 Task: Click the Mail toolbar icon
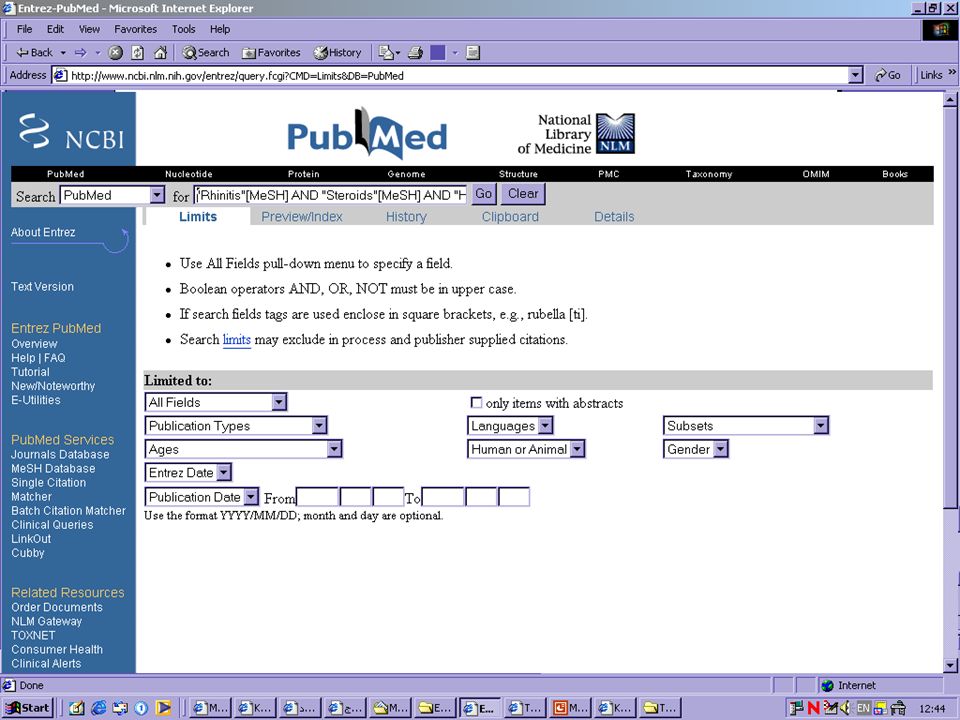click(386, 53)
